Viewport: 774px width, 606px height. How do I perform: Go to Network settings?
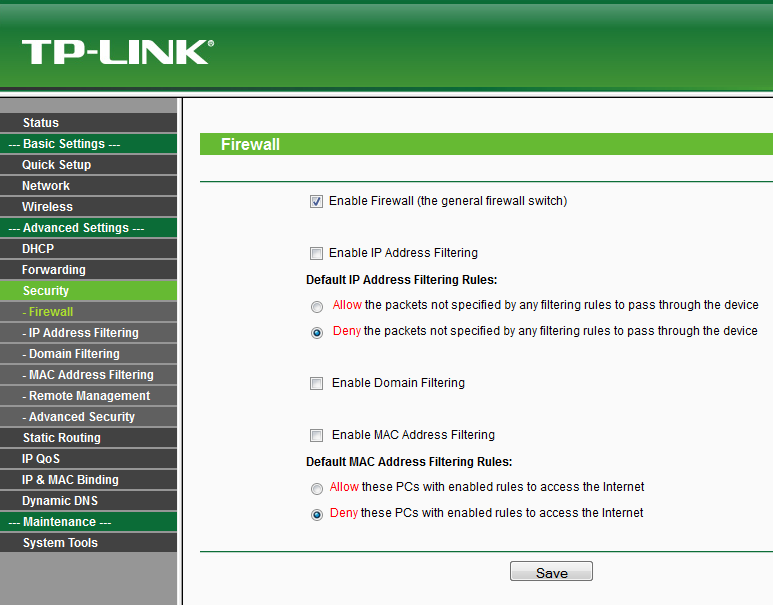click(x=88, y=186)
